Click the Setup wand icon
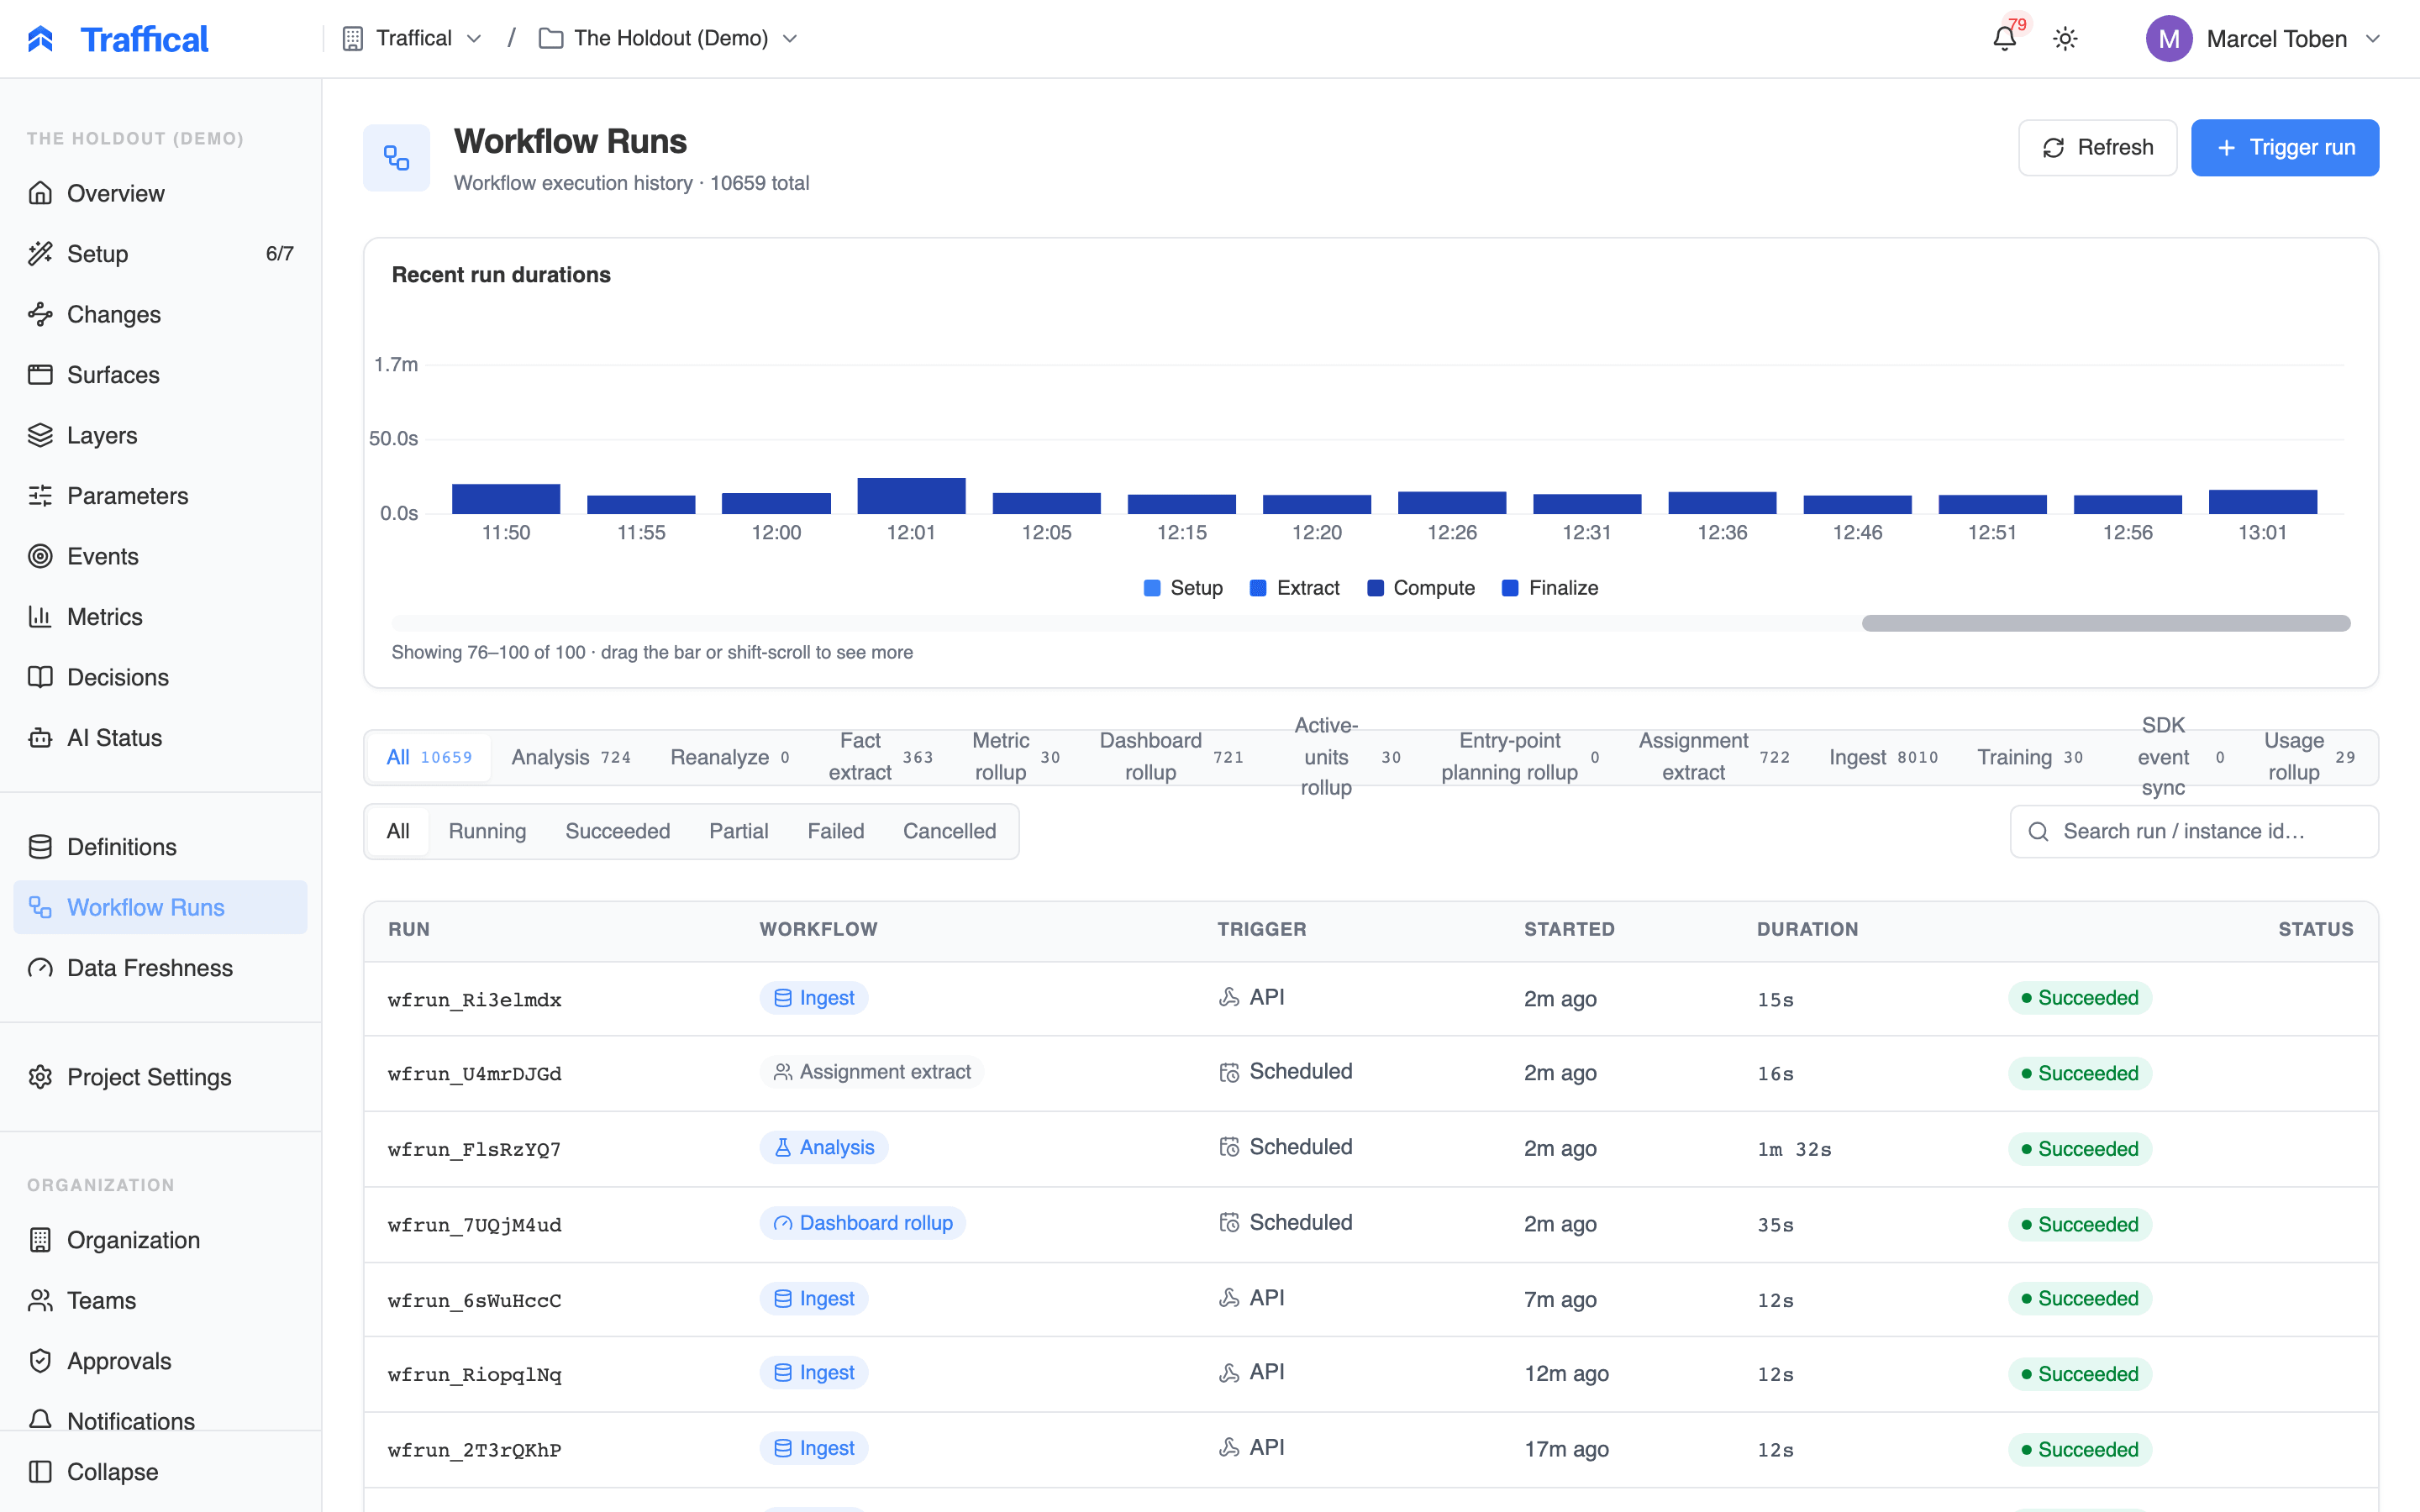The width and height of the screenshot is (2420, 1512). coord(40,253)
